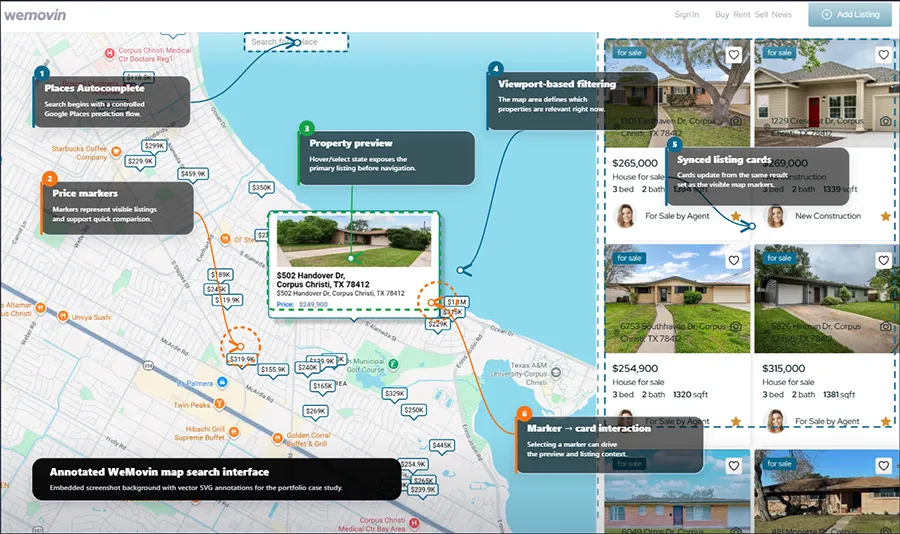This screenshot has height=534, width=900.
Task: Open the News menu item
Action: pos(782,14)
